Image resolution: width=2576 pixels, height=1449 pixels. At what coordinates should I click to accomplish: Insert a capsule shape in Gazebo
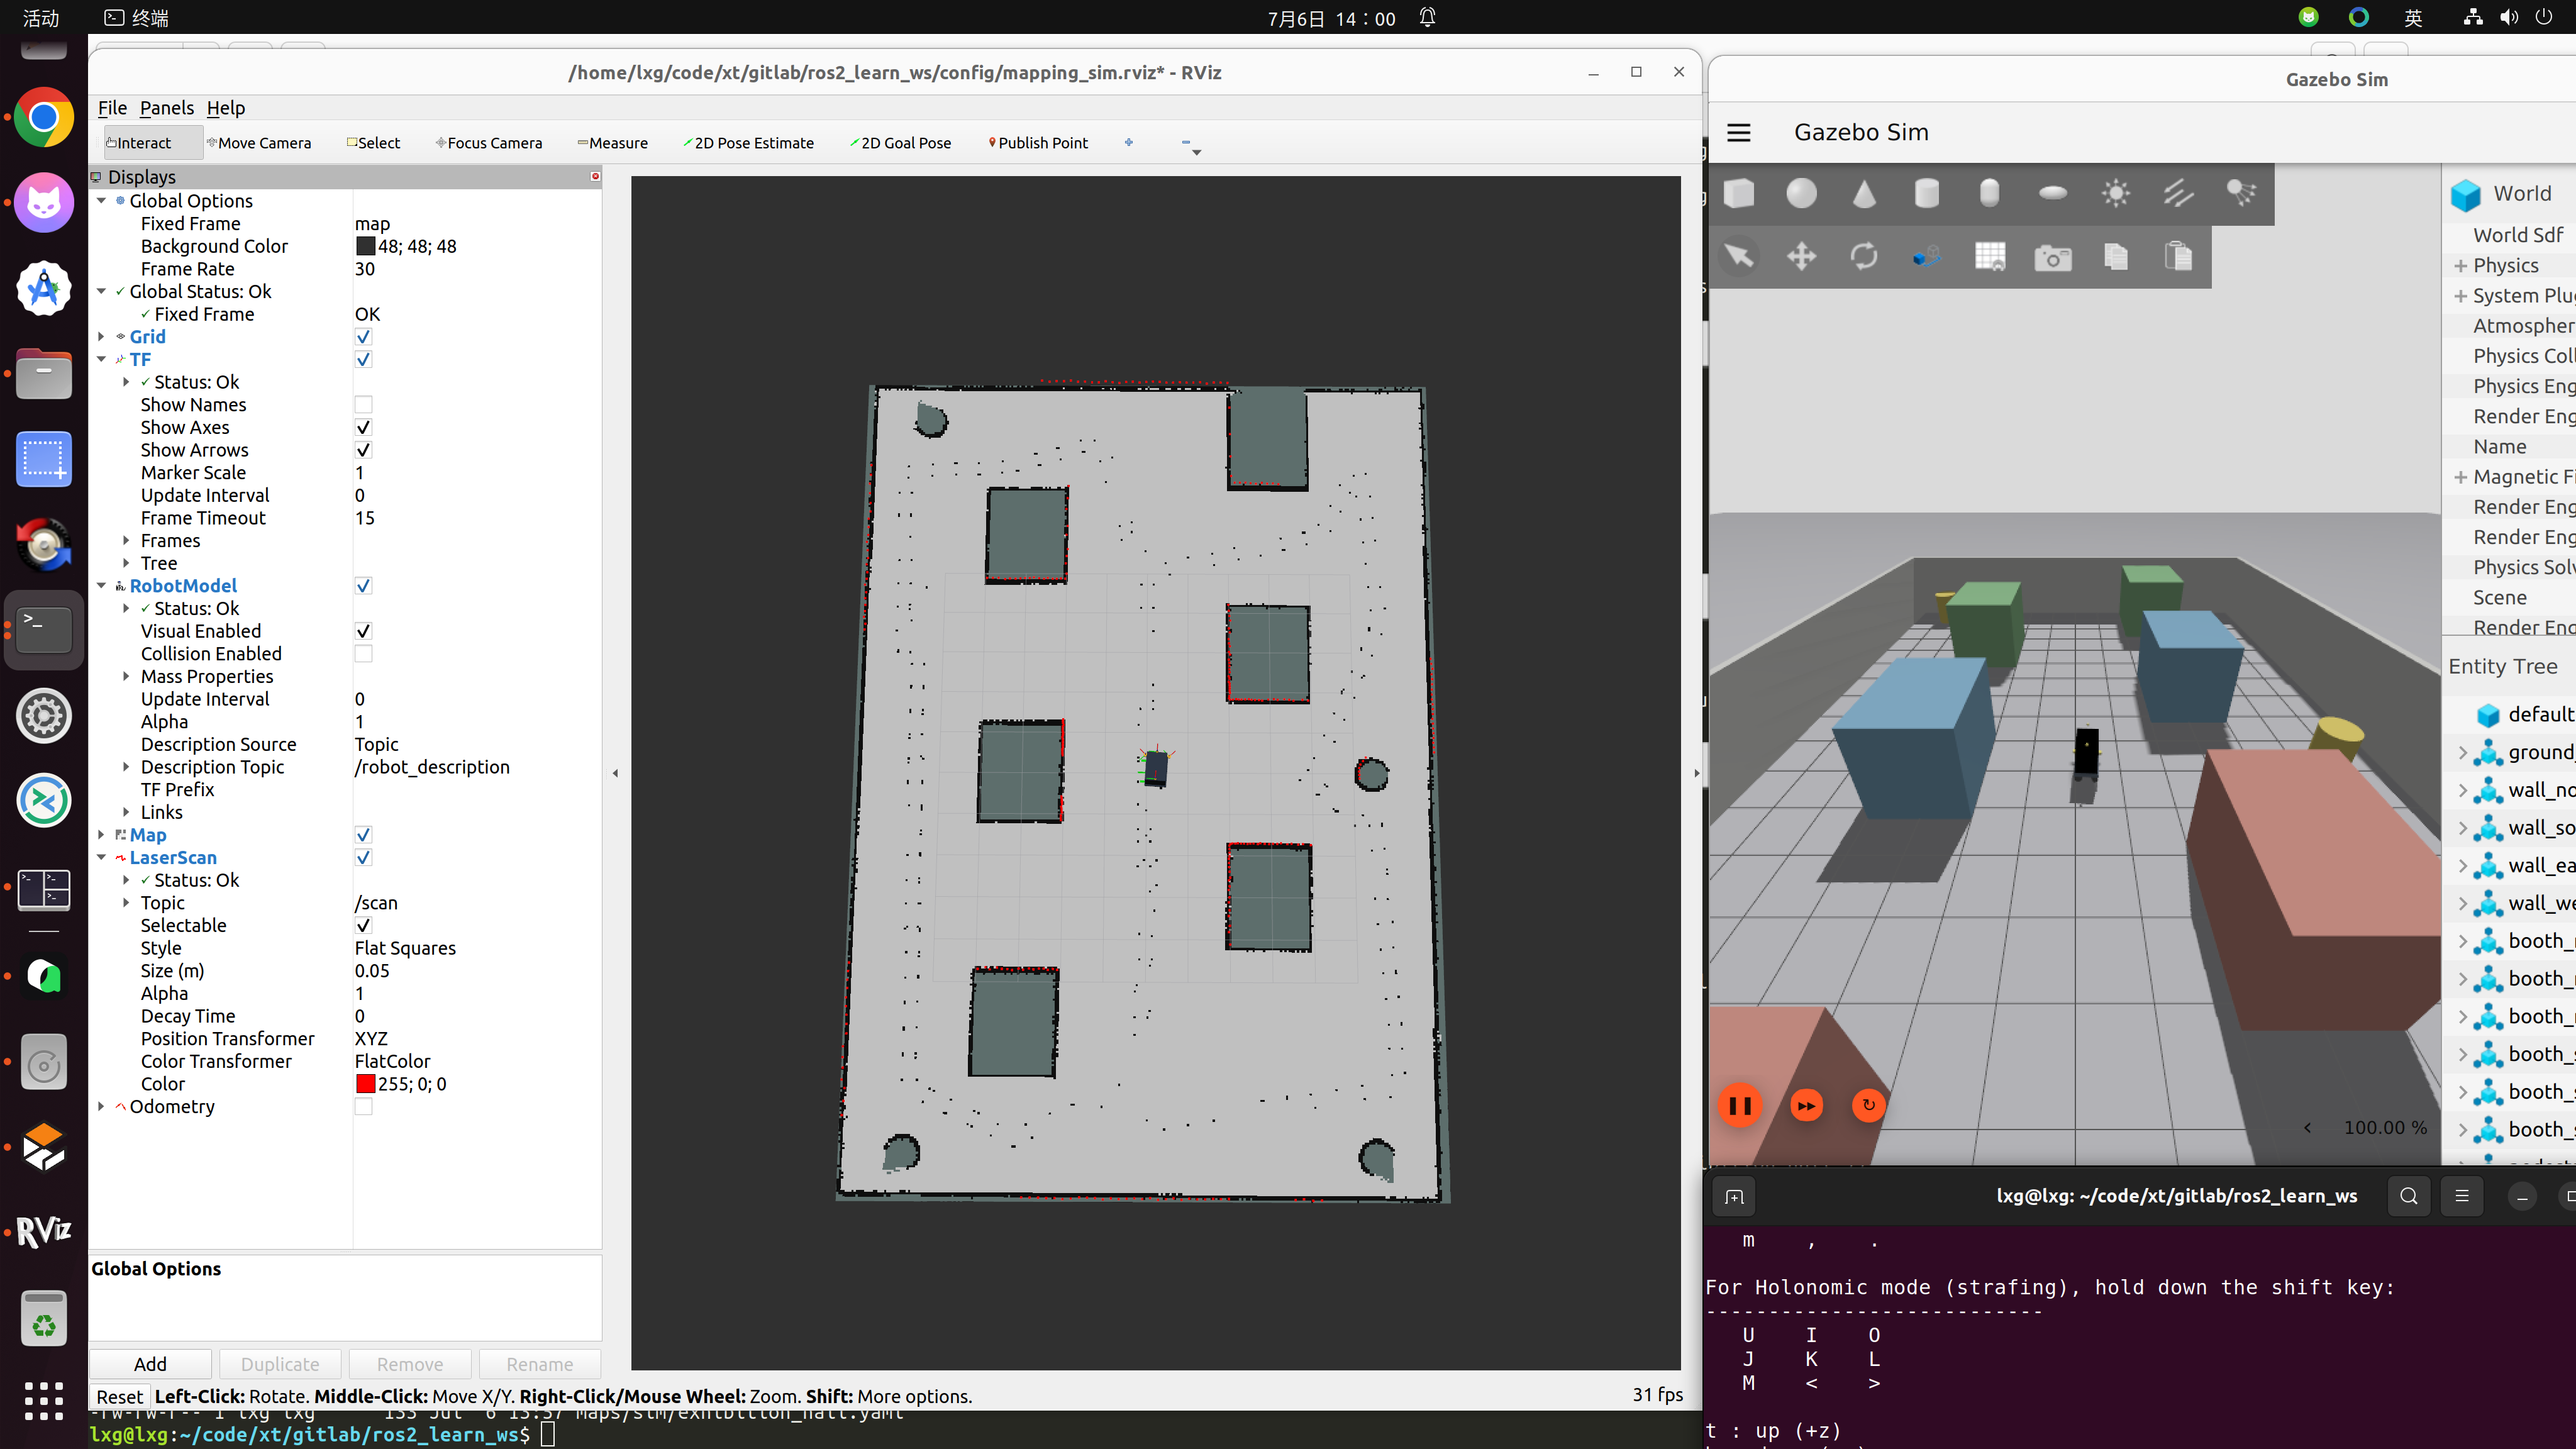1990,193
